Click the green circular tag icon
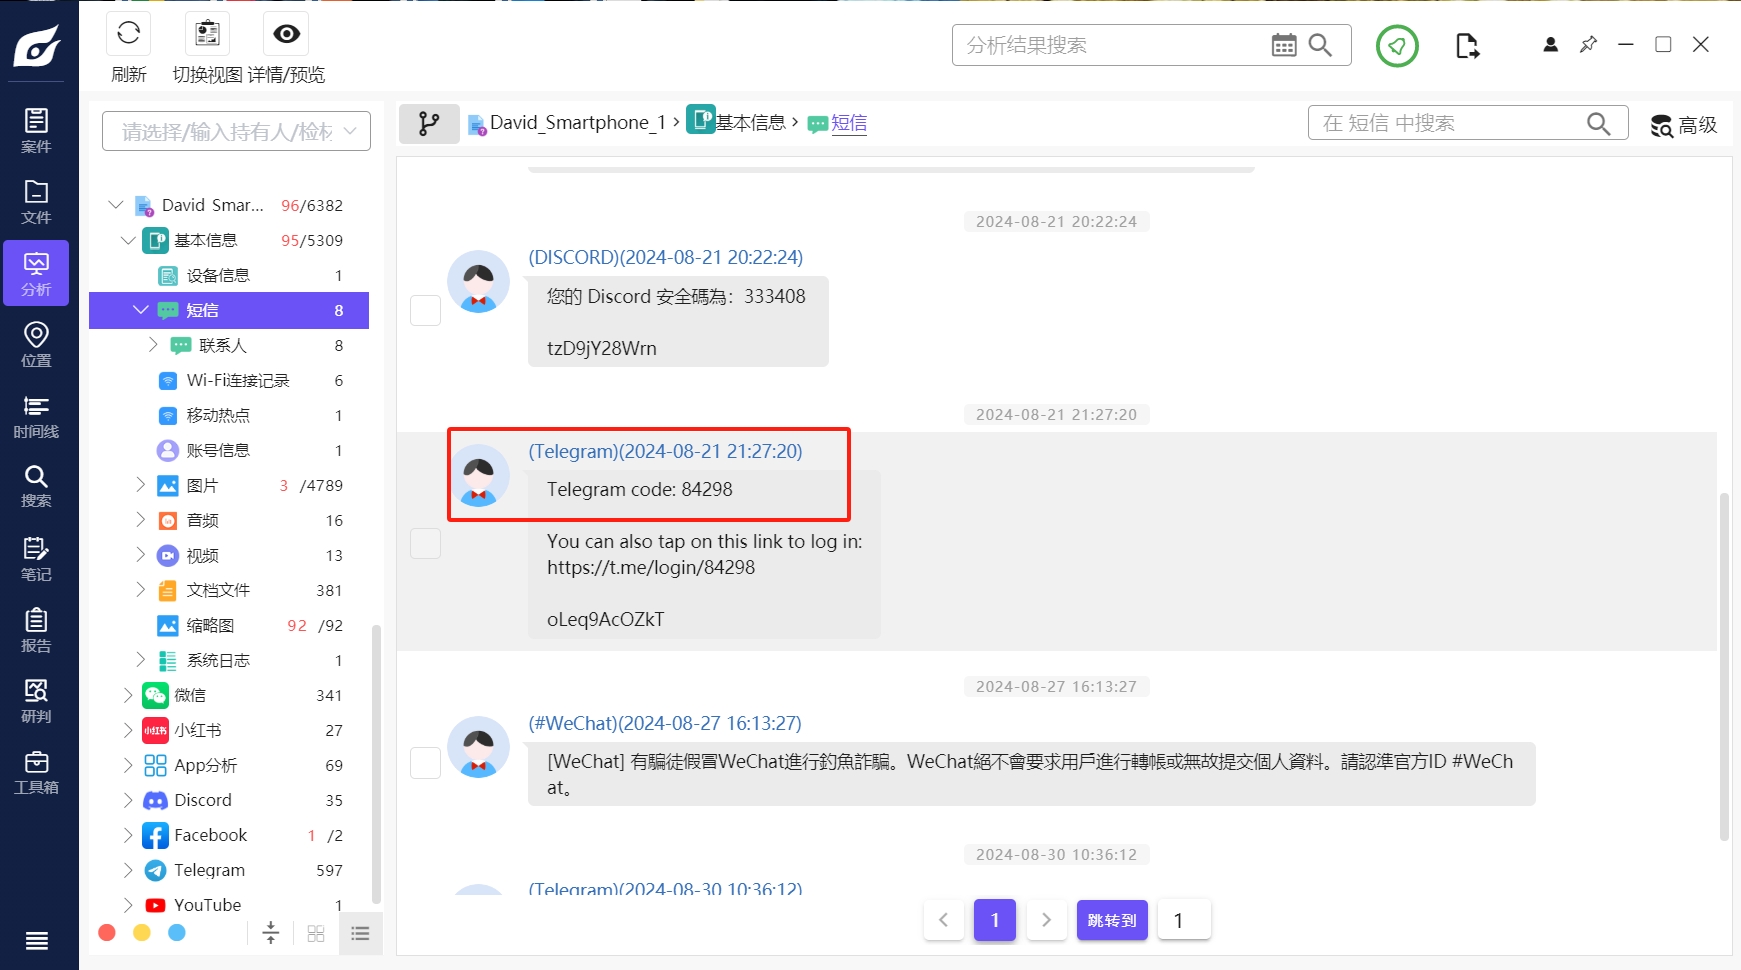The image size is (1741, 970). [1397, 45]
